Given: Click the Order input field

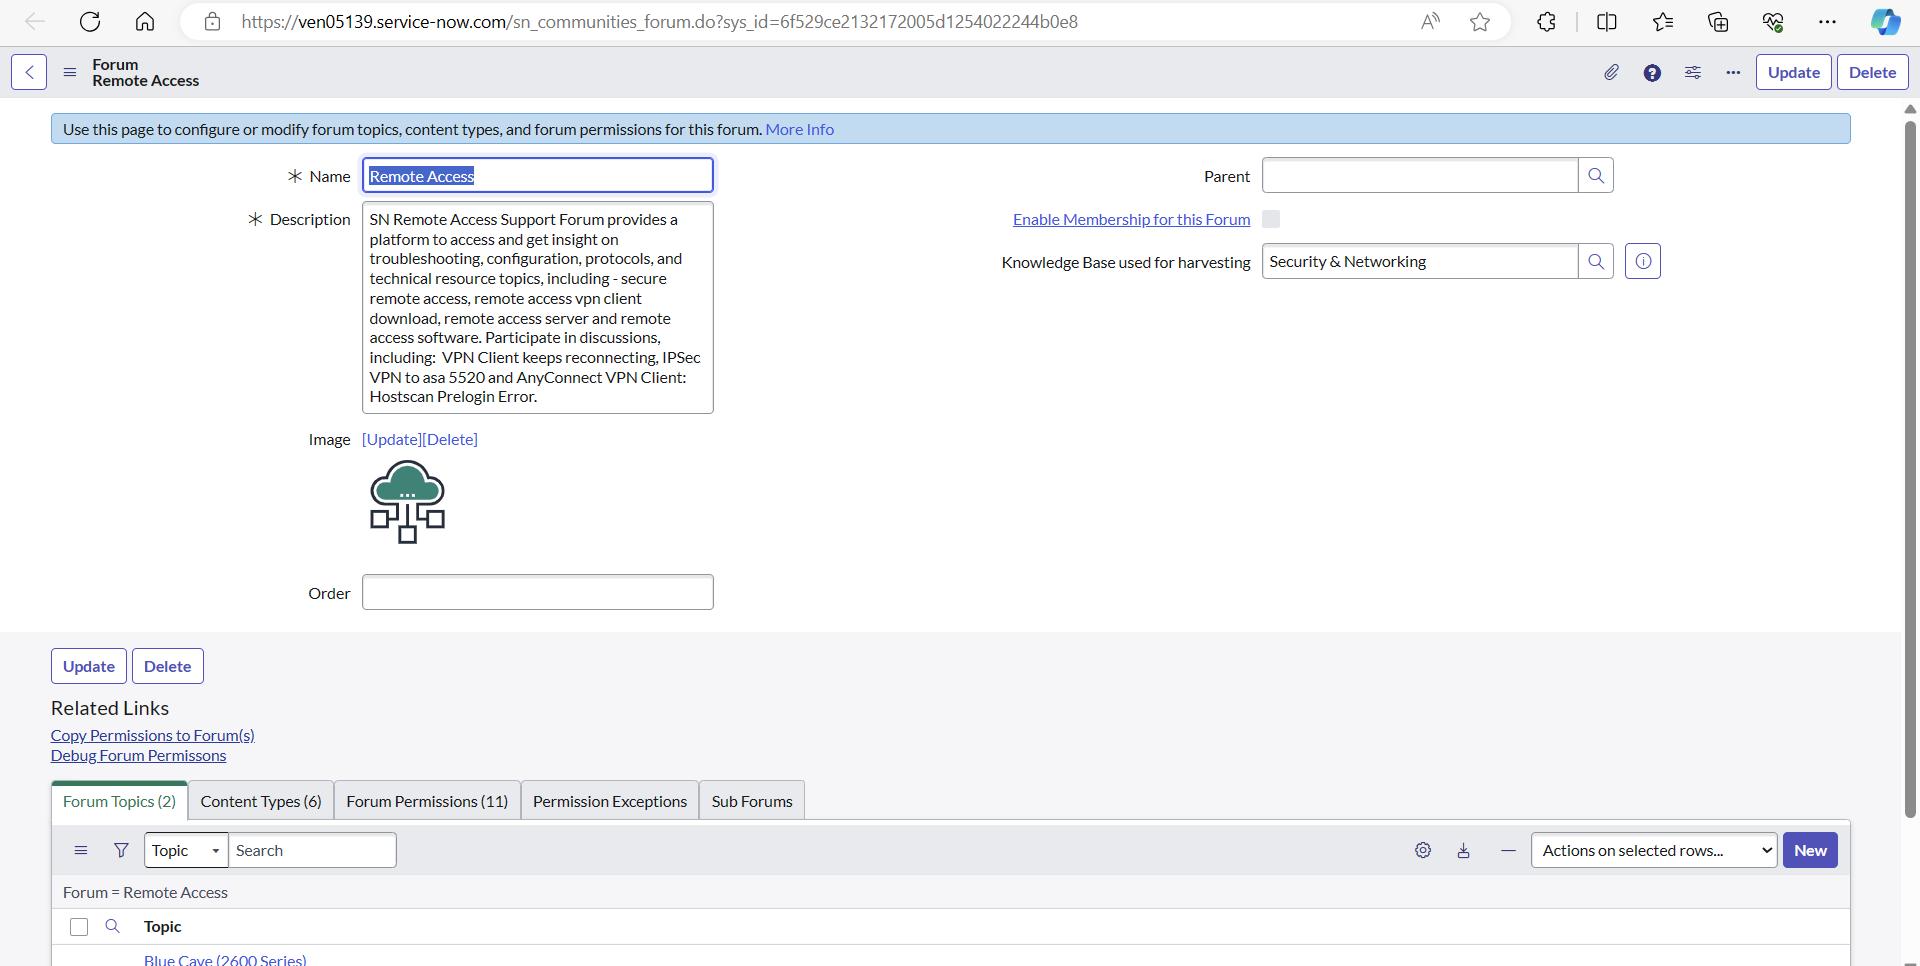Looking at the screenshot, I should click(x=538, y=592).
